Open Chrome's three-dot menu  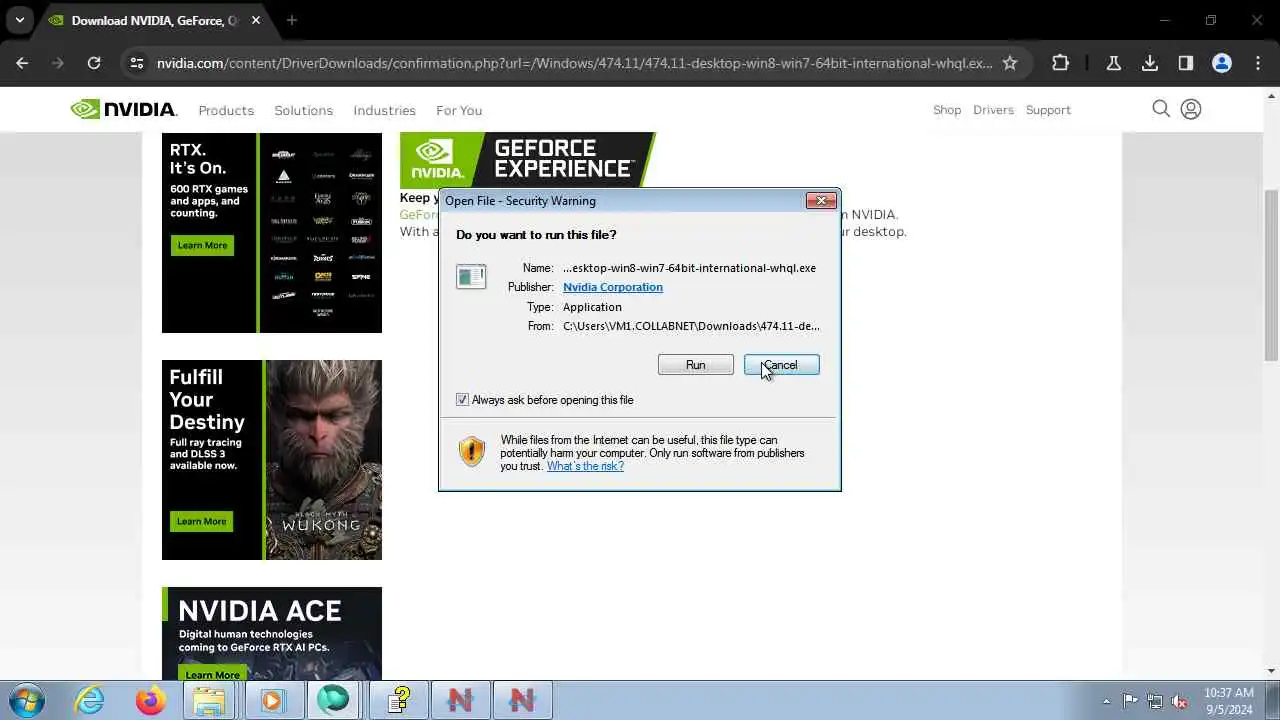pyautogui.click(x=1258, y=63)
